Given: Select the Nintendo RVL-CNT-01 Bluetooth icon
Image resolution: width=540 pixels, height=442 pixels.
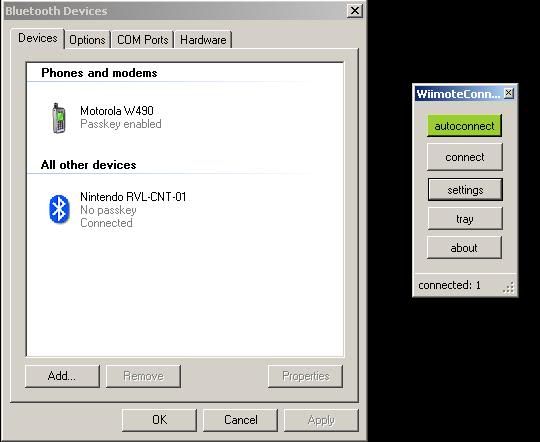Looking at the screenshot, I should pyautogui.click(x=59, y=209).
